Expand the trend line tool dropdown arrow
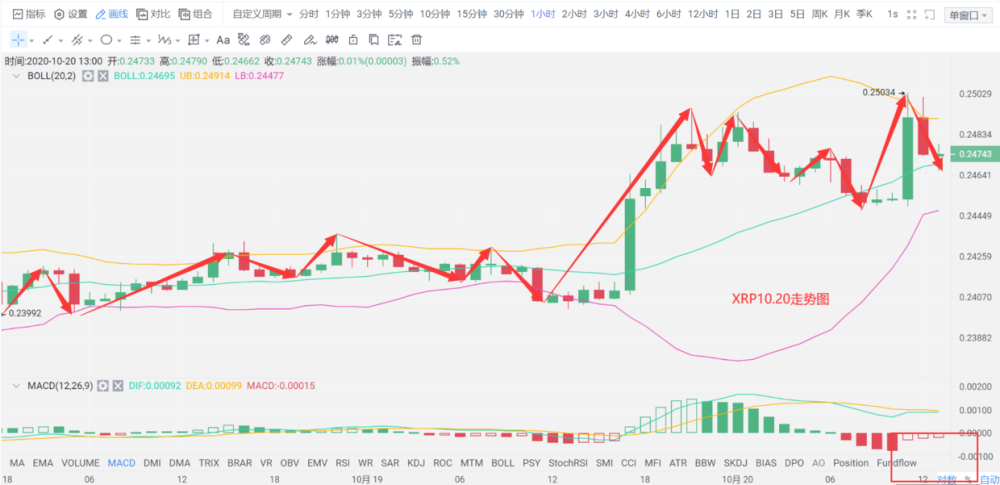Image resolution: width=1000 pixels, height=485 pixels. pos(61,41)
